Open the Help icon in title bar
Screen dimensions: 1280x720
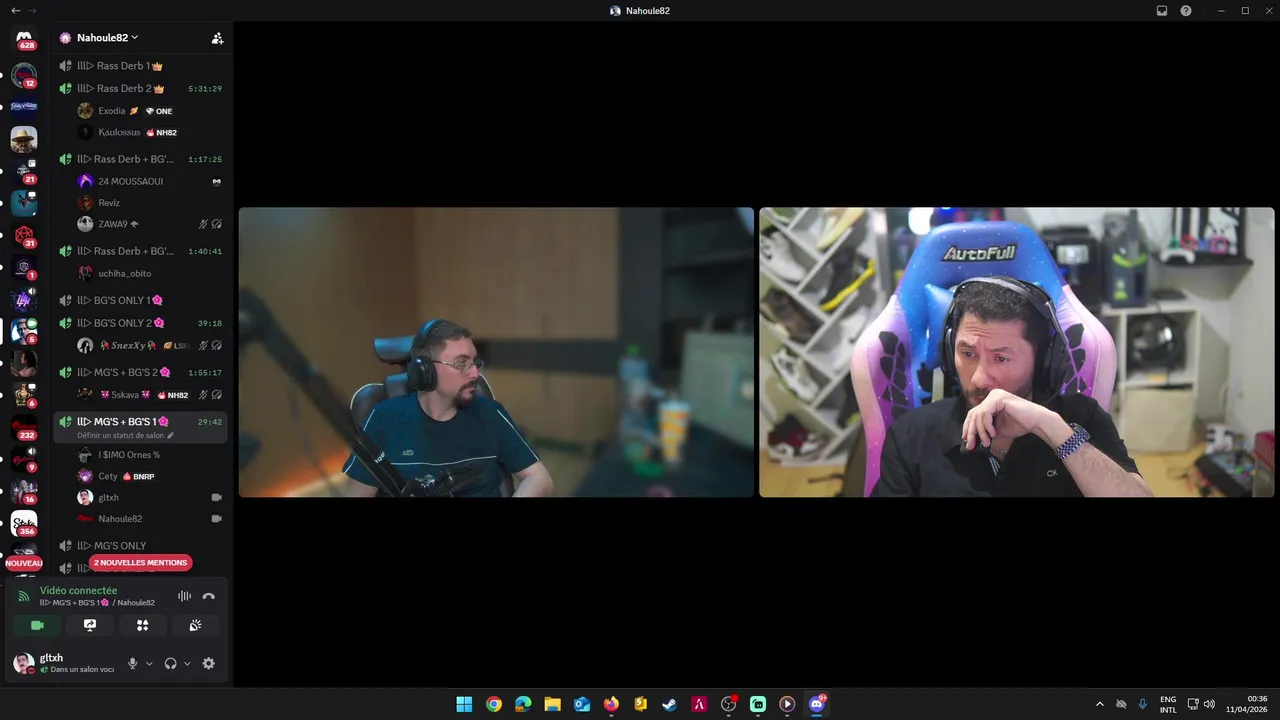(x=1186, y=10)
